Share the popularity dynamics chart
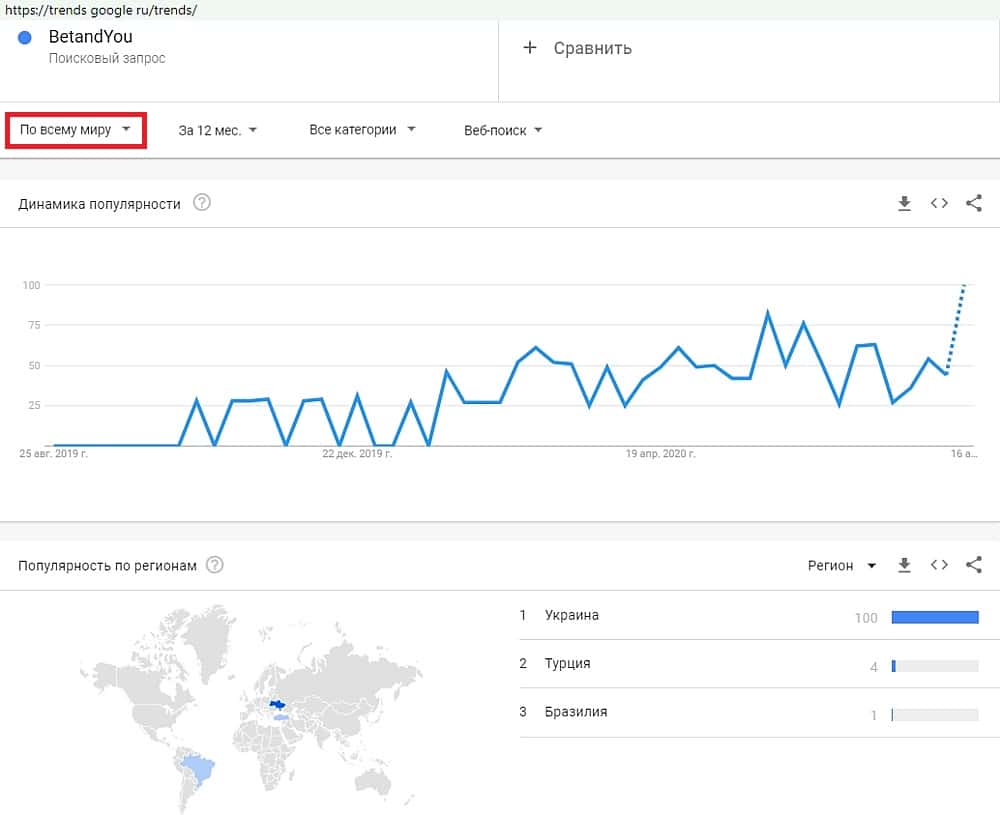 [x=974, y=204]
